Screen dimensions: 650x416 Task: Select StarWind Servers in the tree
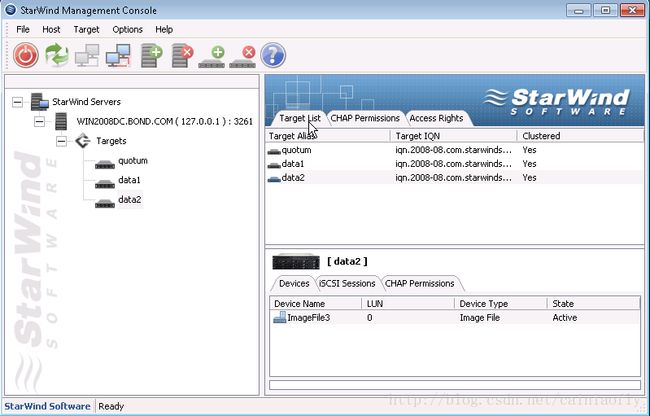click(x=86, y=102)
